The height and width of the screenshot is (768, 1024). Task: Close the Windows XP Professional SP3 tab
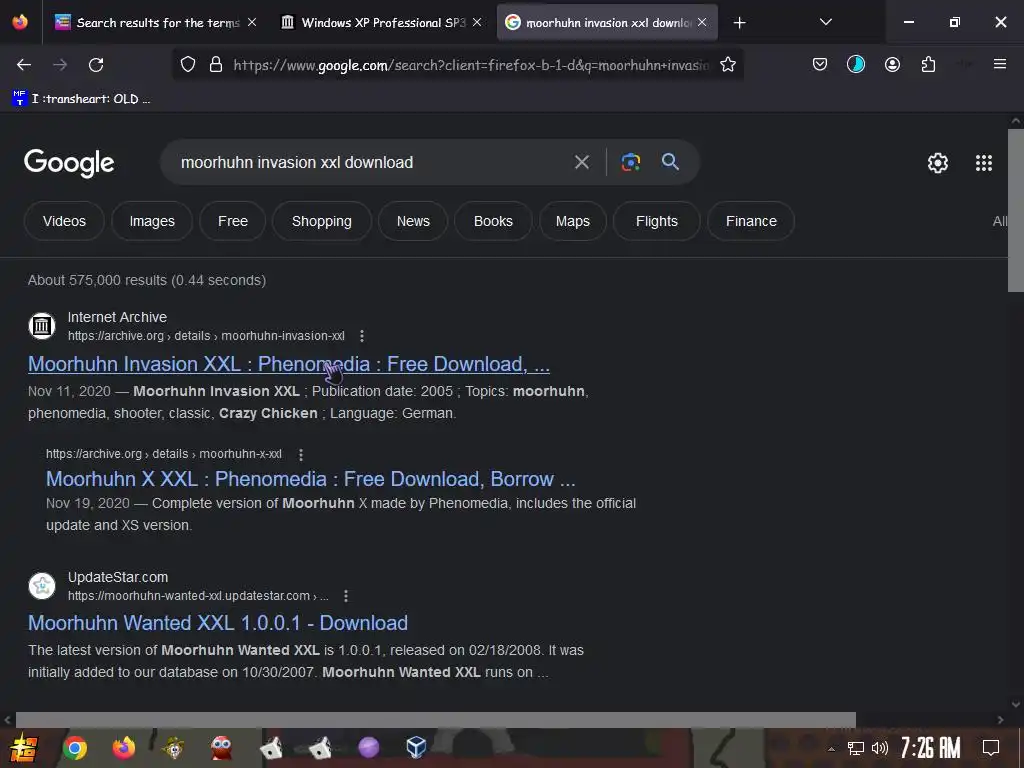(477, 22)
